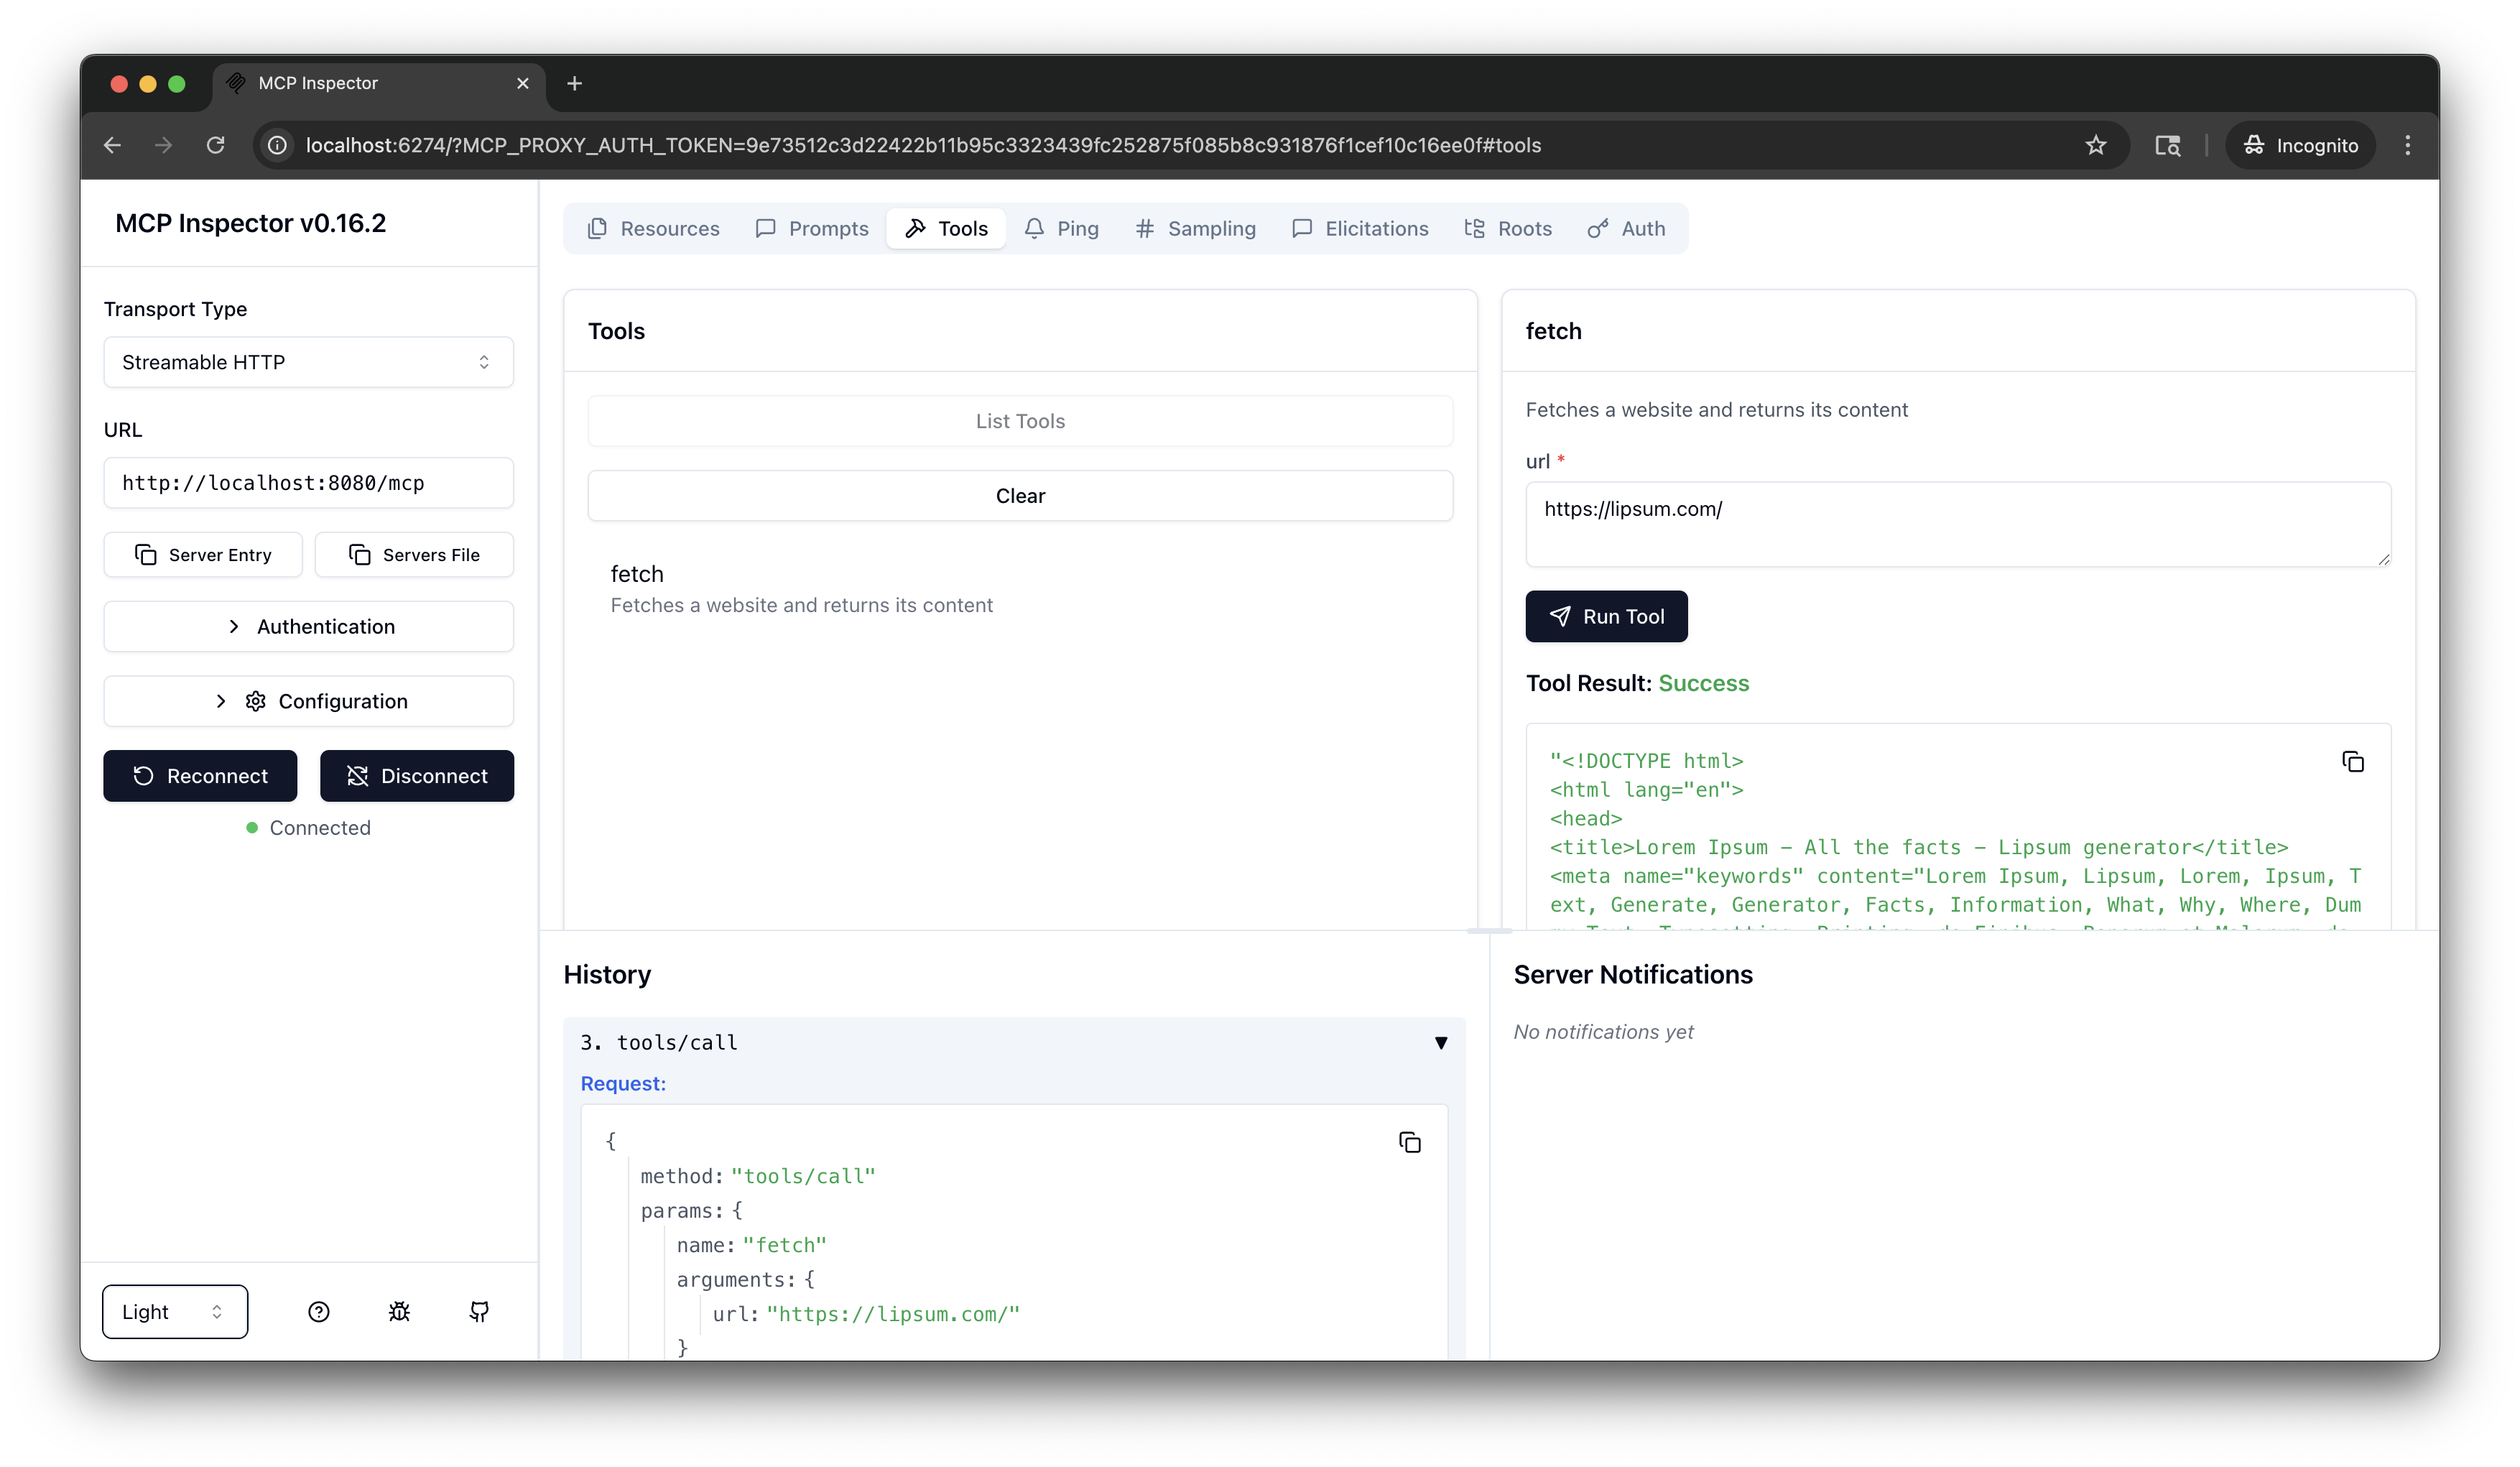Image resolution: width=2520 pixels, height=1467 pixels.
Task: Copy the tool result output
Action: [x=2352, y=762]
